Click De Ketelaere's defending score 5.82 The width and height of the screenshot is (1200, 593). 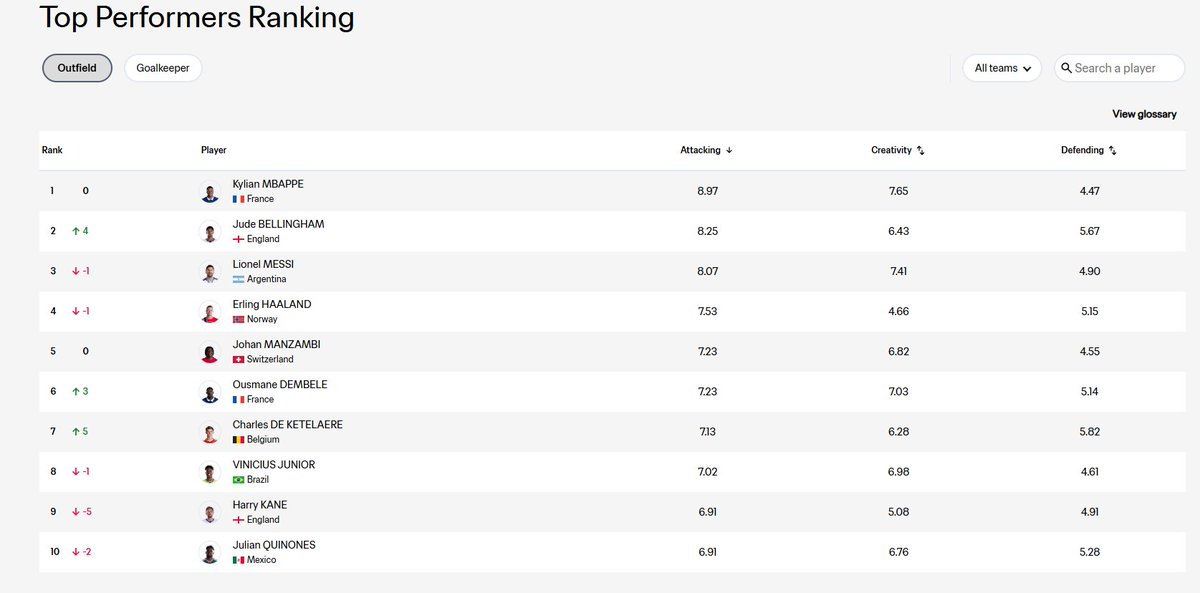click(1089, 431)
